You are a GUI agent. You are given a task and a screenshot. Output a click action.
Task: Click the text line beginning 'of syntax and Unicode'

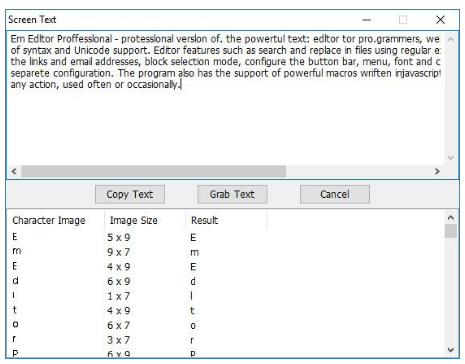coord(225,50)
